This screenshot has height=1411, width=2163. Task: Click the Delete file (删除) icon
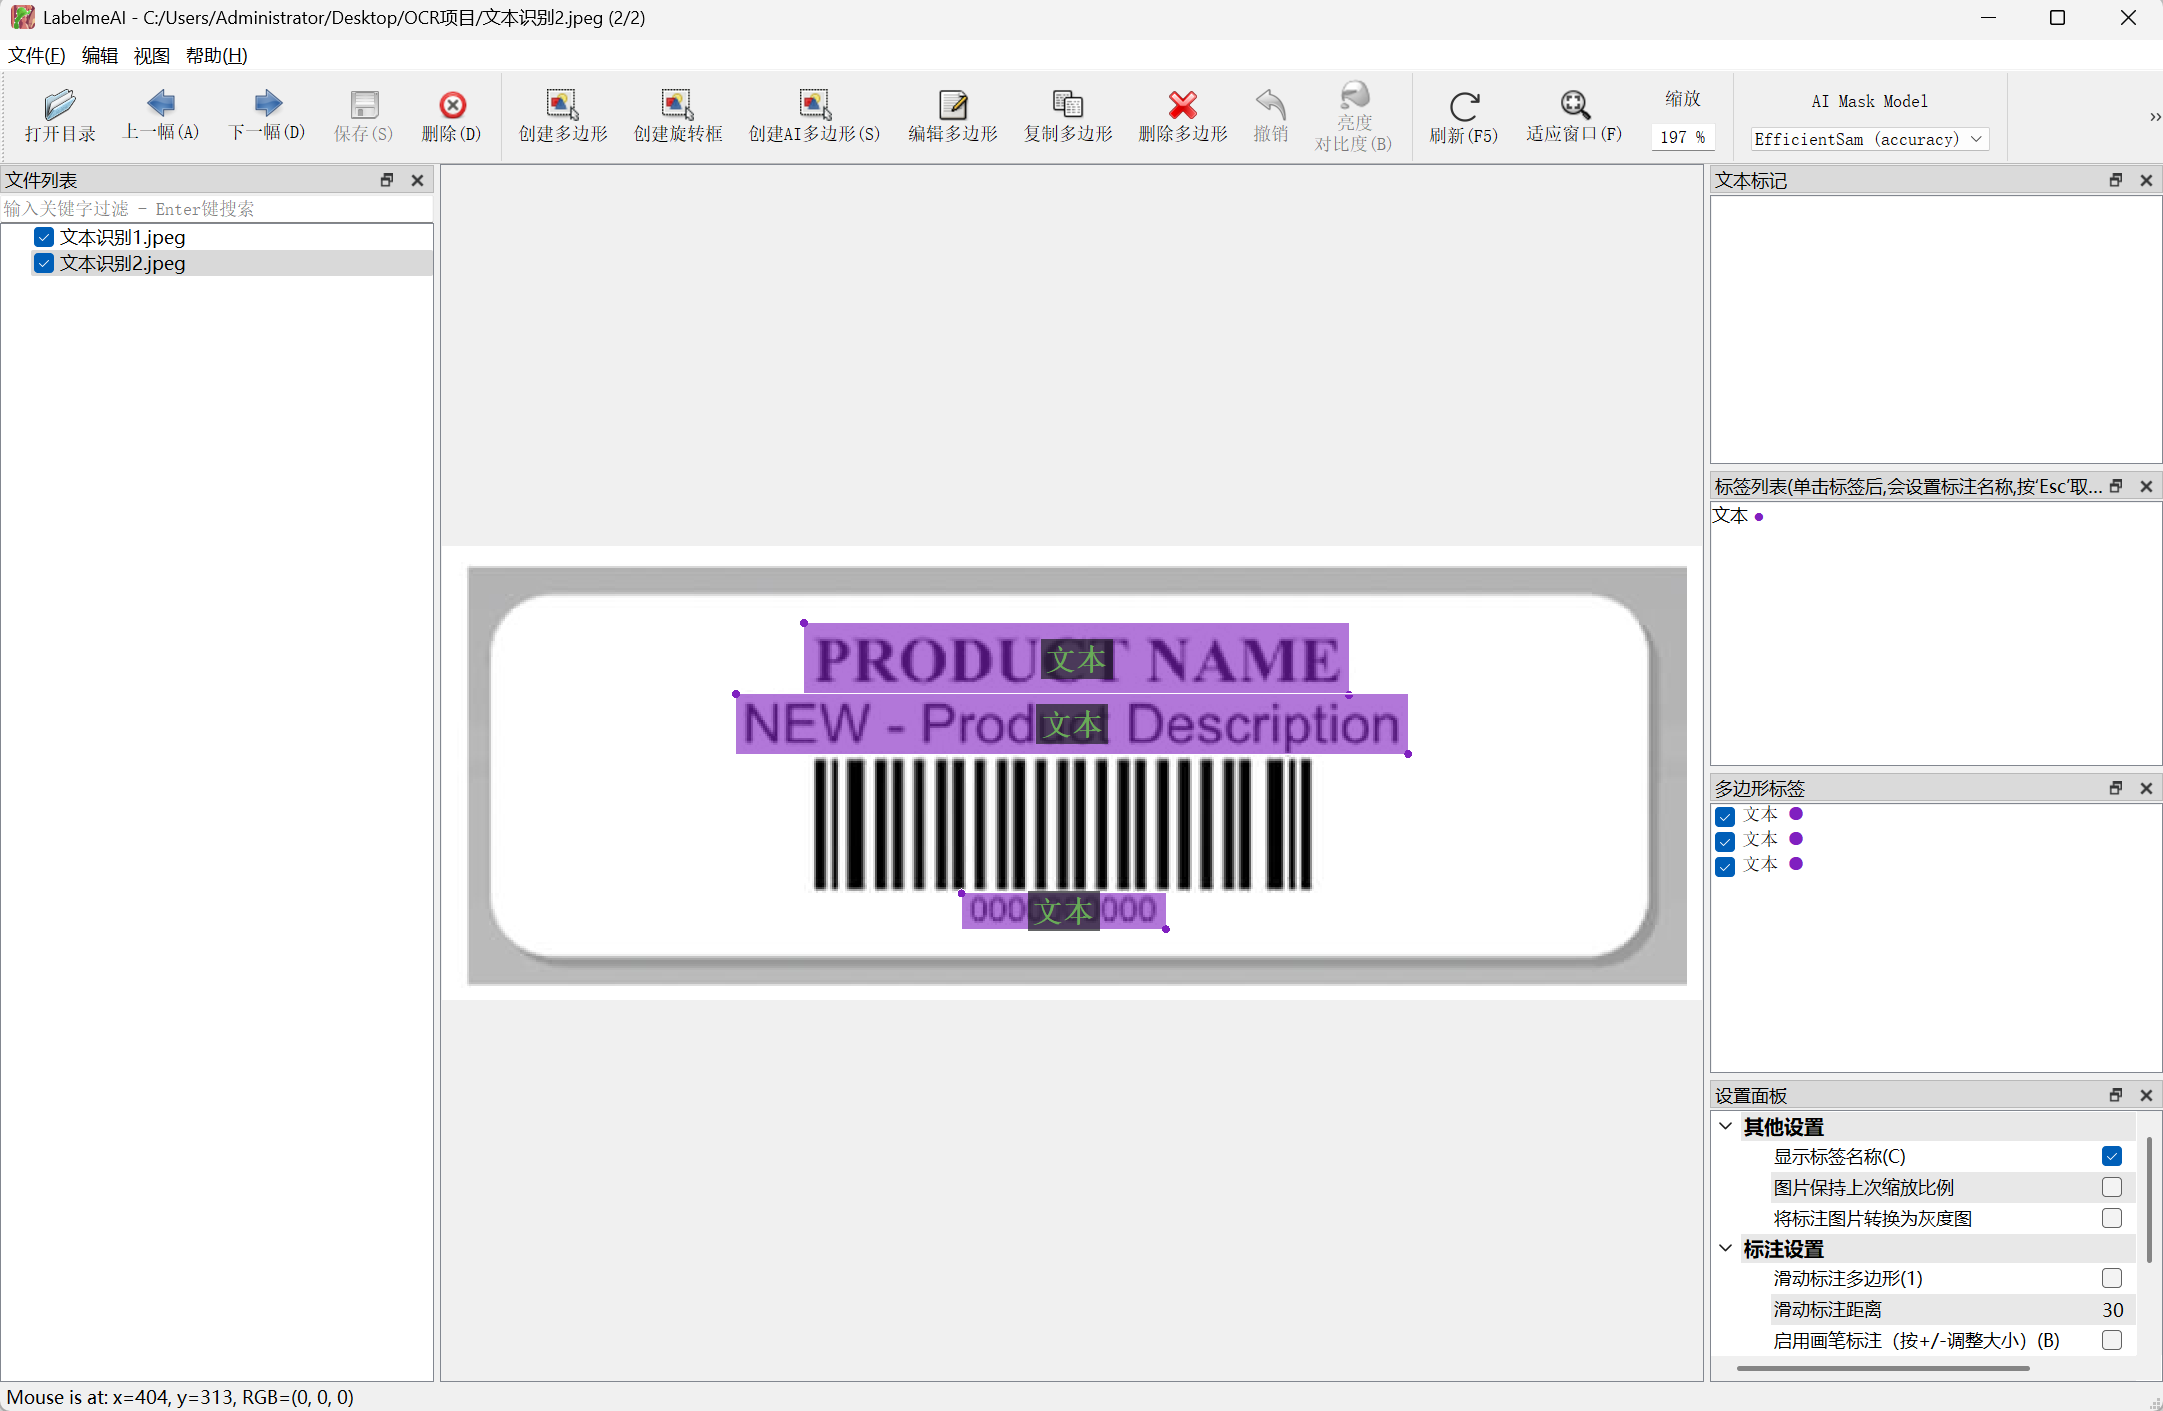click(452, 104)
